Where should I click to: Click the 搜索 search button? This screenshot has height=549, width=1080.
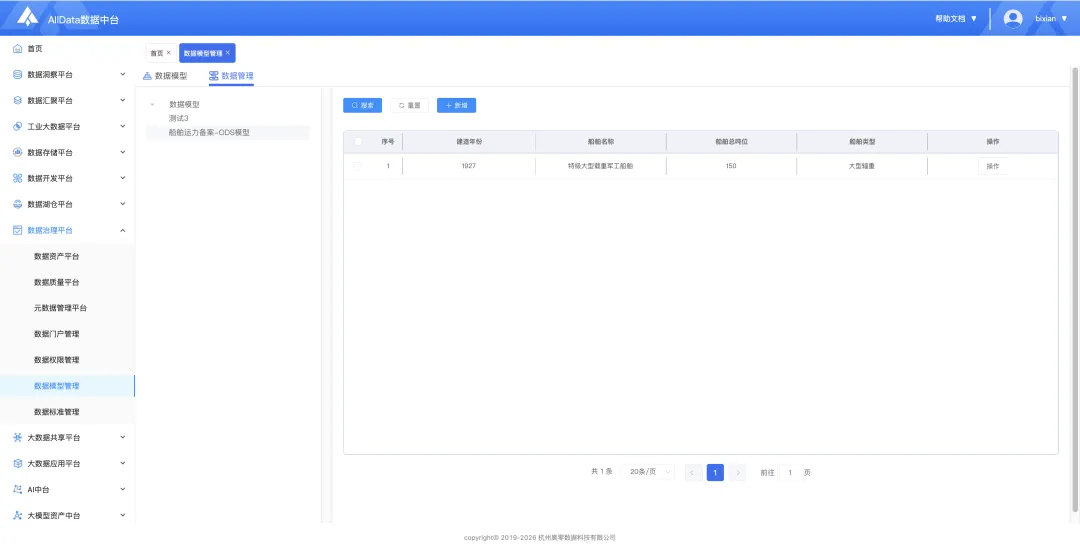coord(362,105)
